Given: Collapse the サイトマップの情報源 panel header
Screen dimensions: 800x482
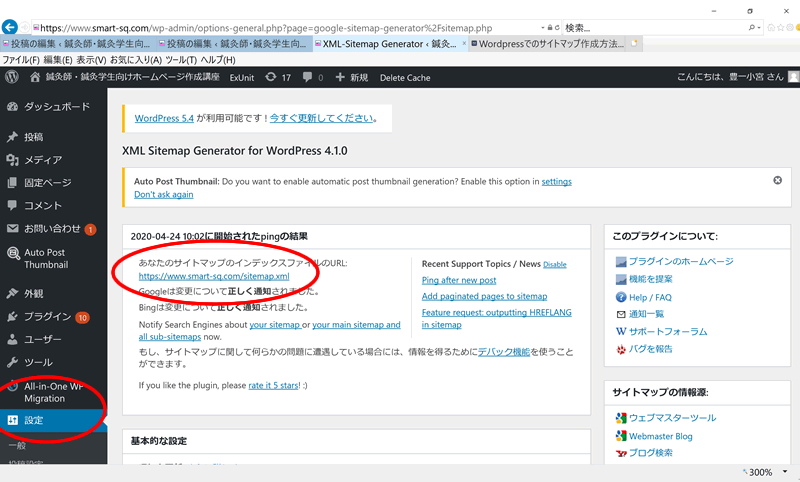Looking at the screenshot, I should tap(695, 394).
